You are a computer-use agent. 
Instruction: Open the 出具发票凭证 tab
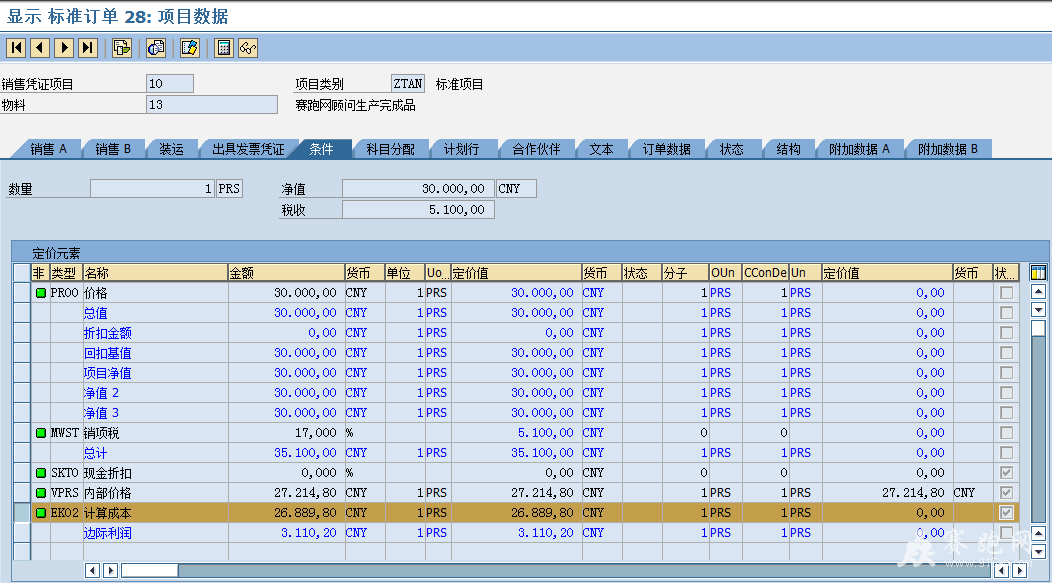coord(248,149)
